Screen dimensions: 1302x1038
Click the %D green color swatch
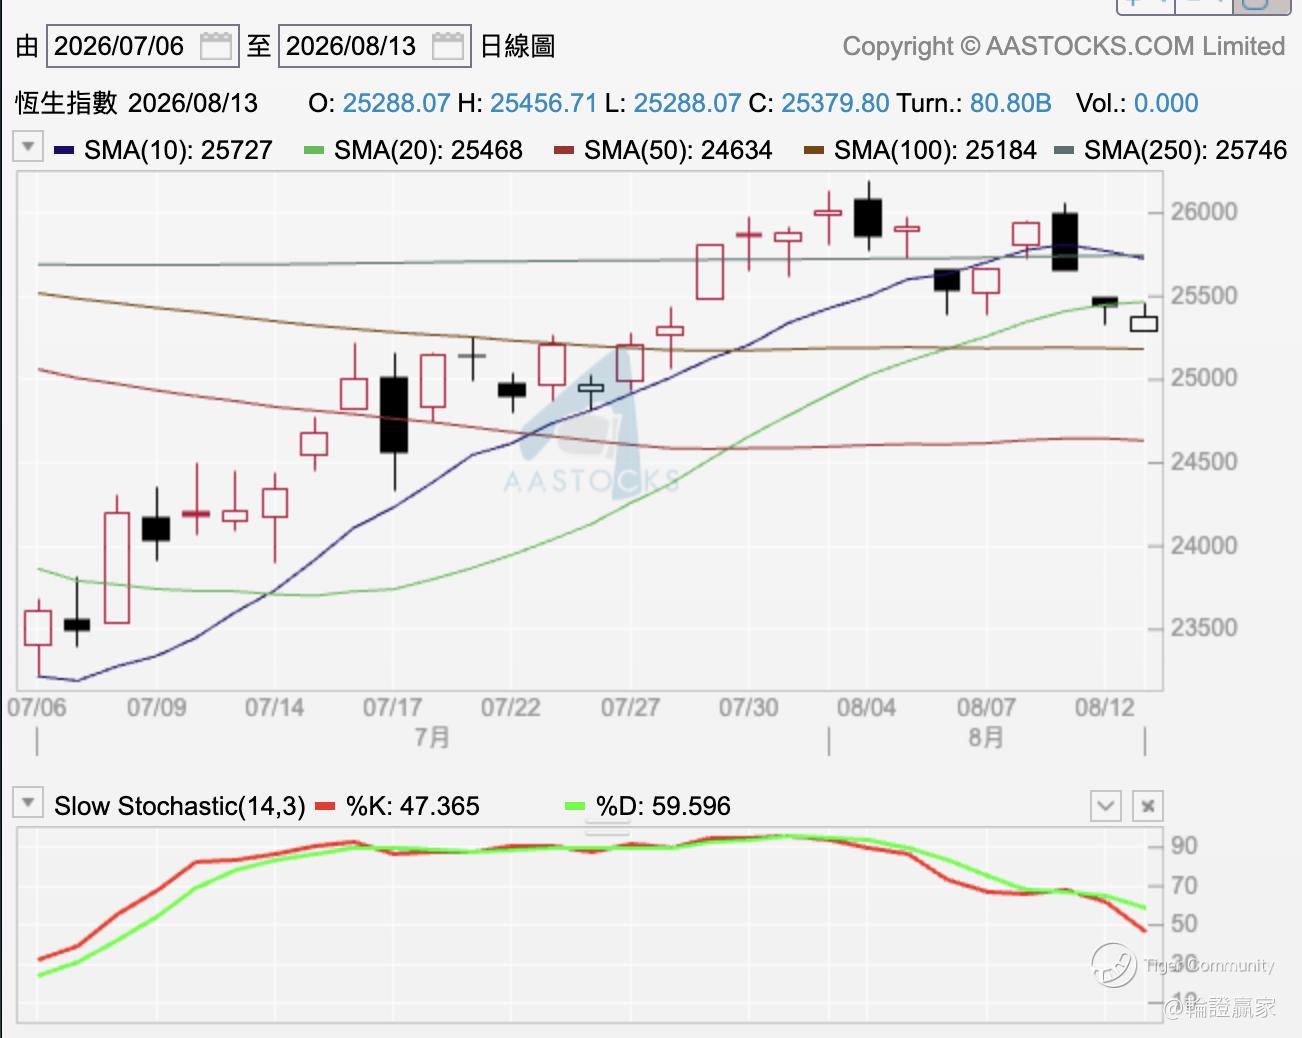(x=575, y=806)
